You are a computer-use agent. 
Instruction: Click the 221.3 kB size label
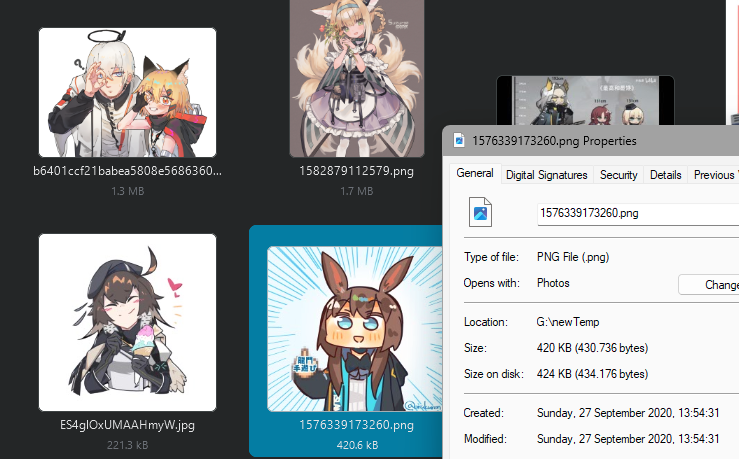tap(127, 445)
